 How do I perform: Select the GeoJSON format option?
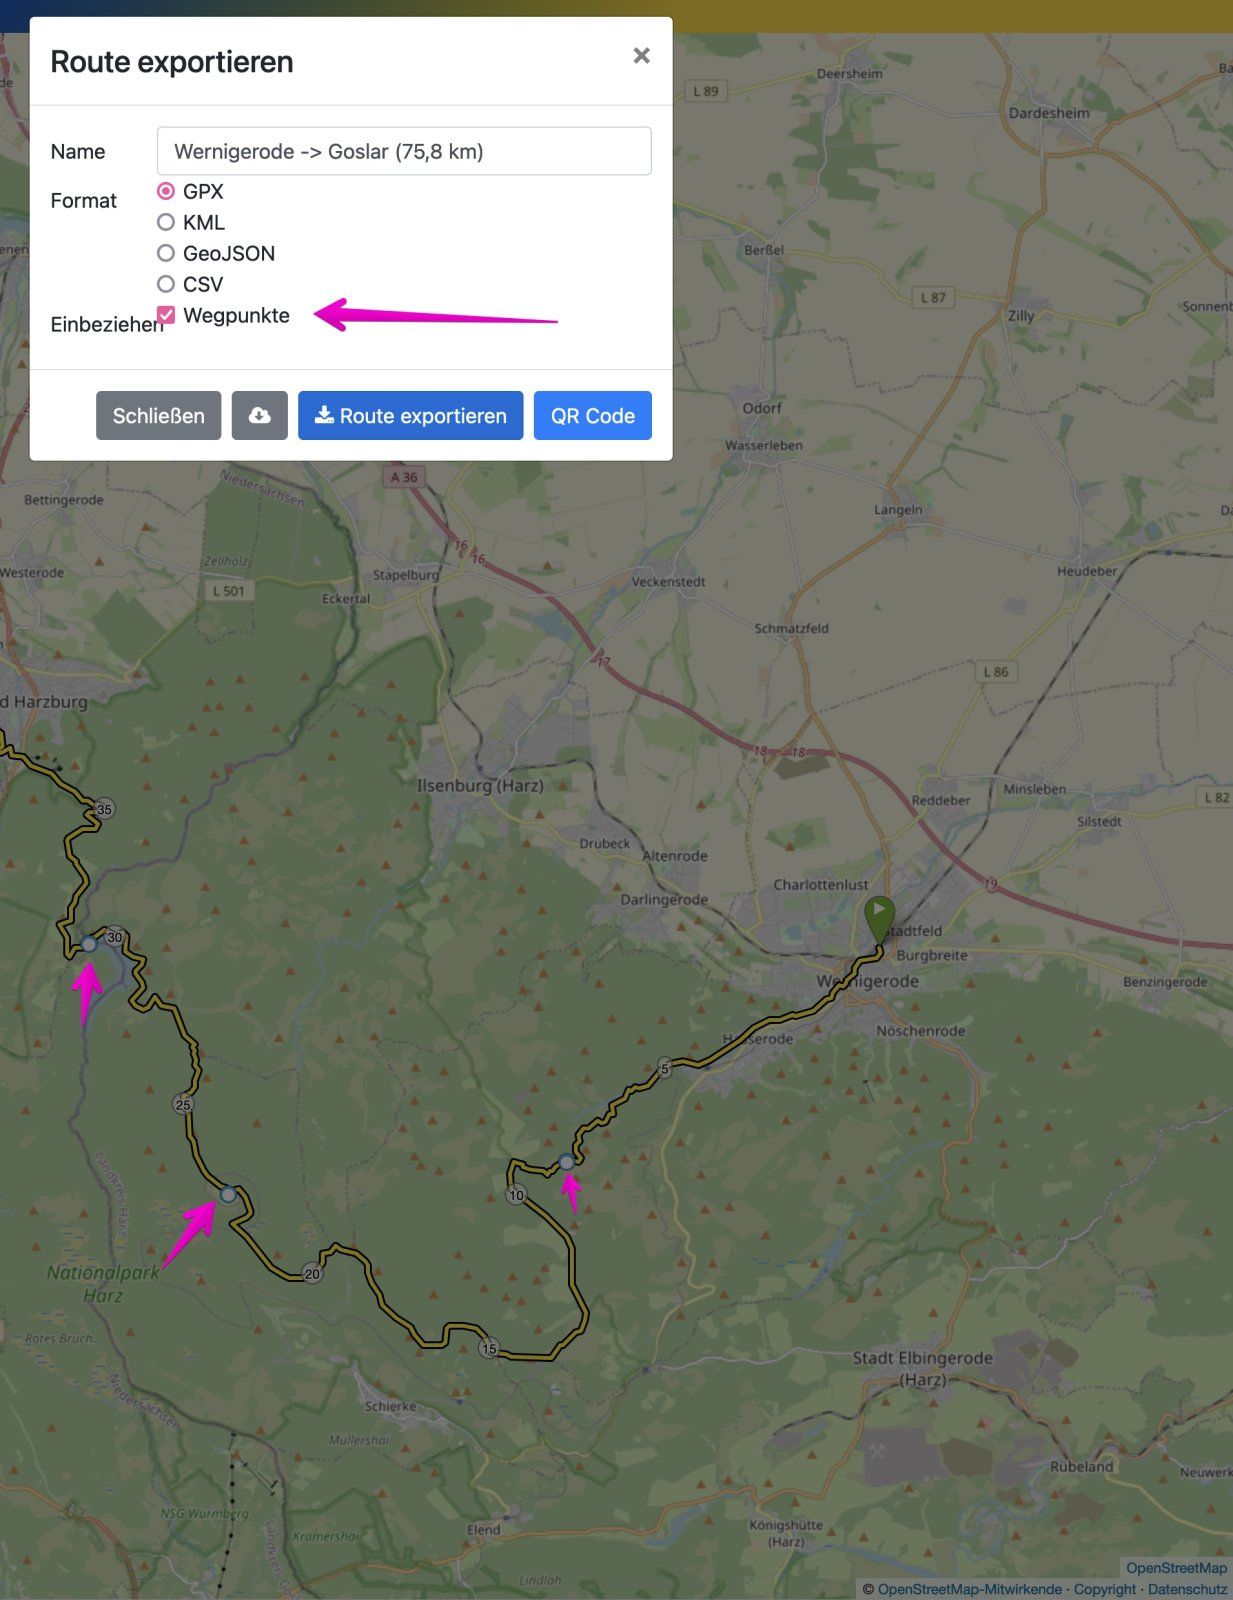(x=166, y=253)
